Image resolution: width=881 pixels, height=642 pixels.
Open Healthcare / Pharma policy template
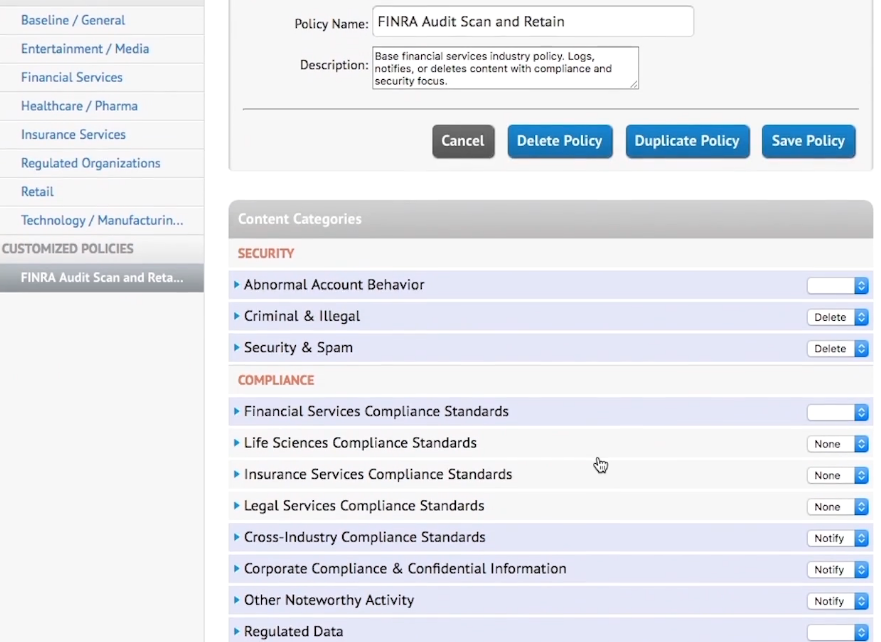79,106
